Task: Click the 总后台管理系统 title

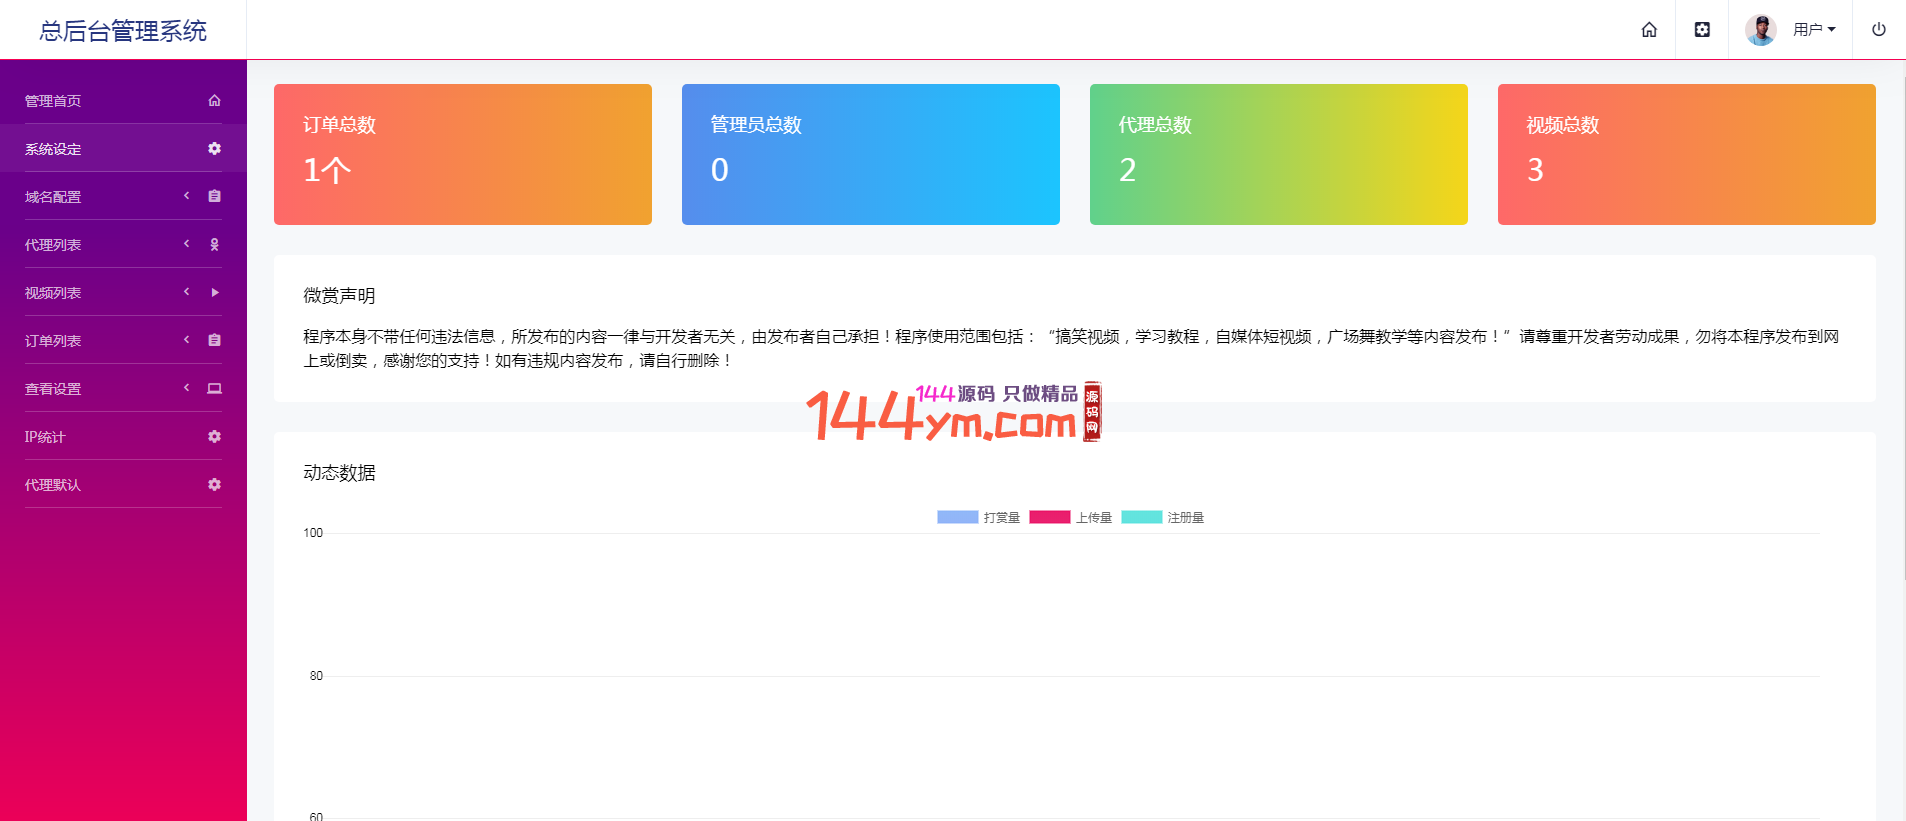Action: [x=123, y=31]
